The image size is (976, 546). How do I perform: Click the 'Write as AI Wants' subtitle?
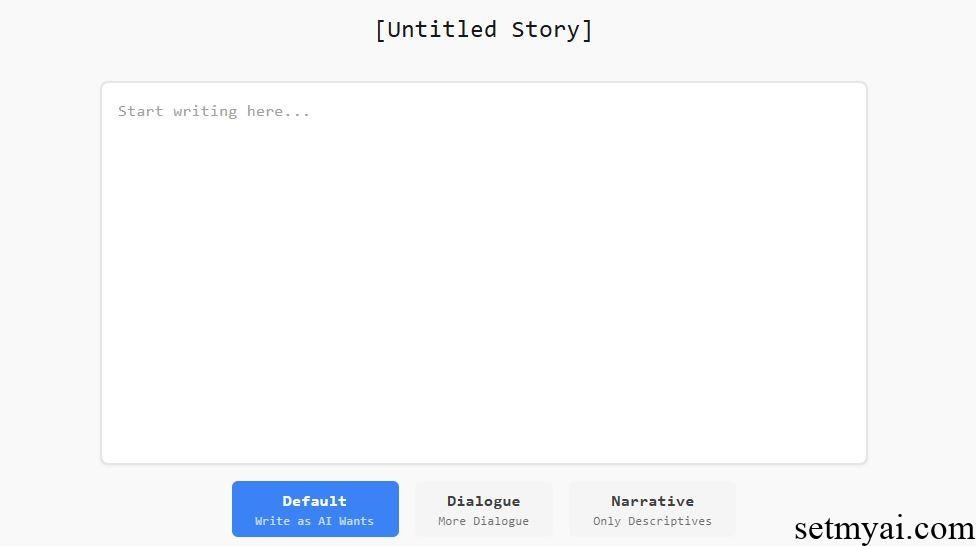(314, 521)
